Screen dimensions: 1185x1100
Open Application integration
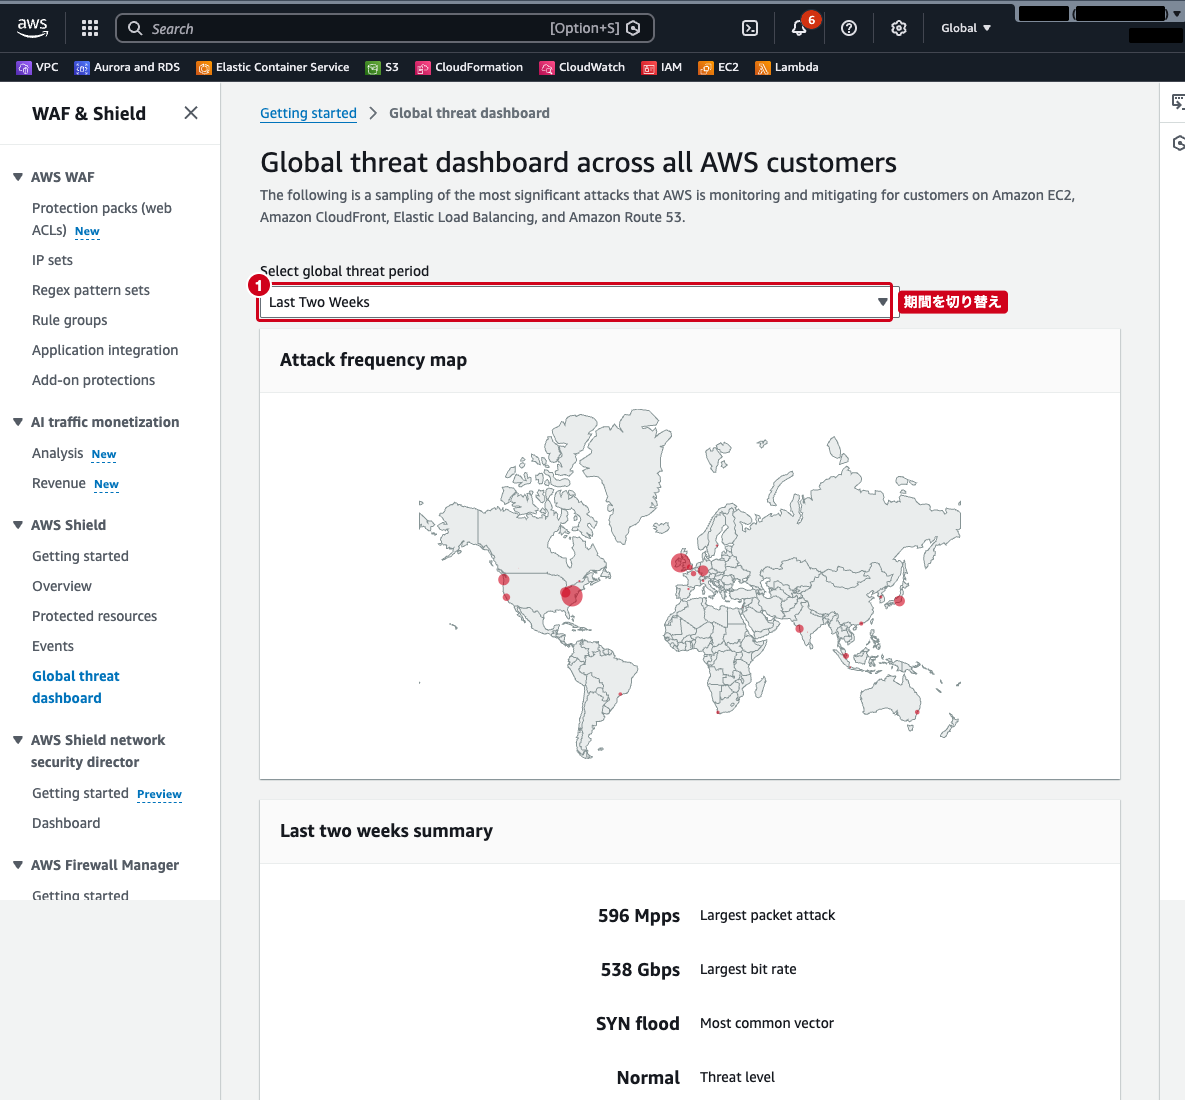105,350
